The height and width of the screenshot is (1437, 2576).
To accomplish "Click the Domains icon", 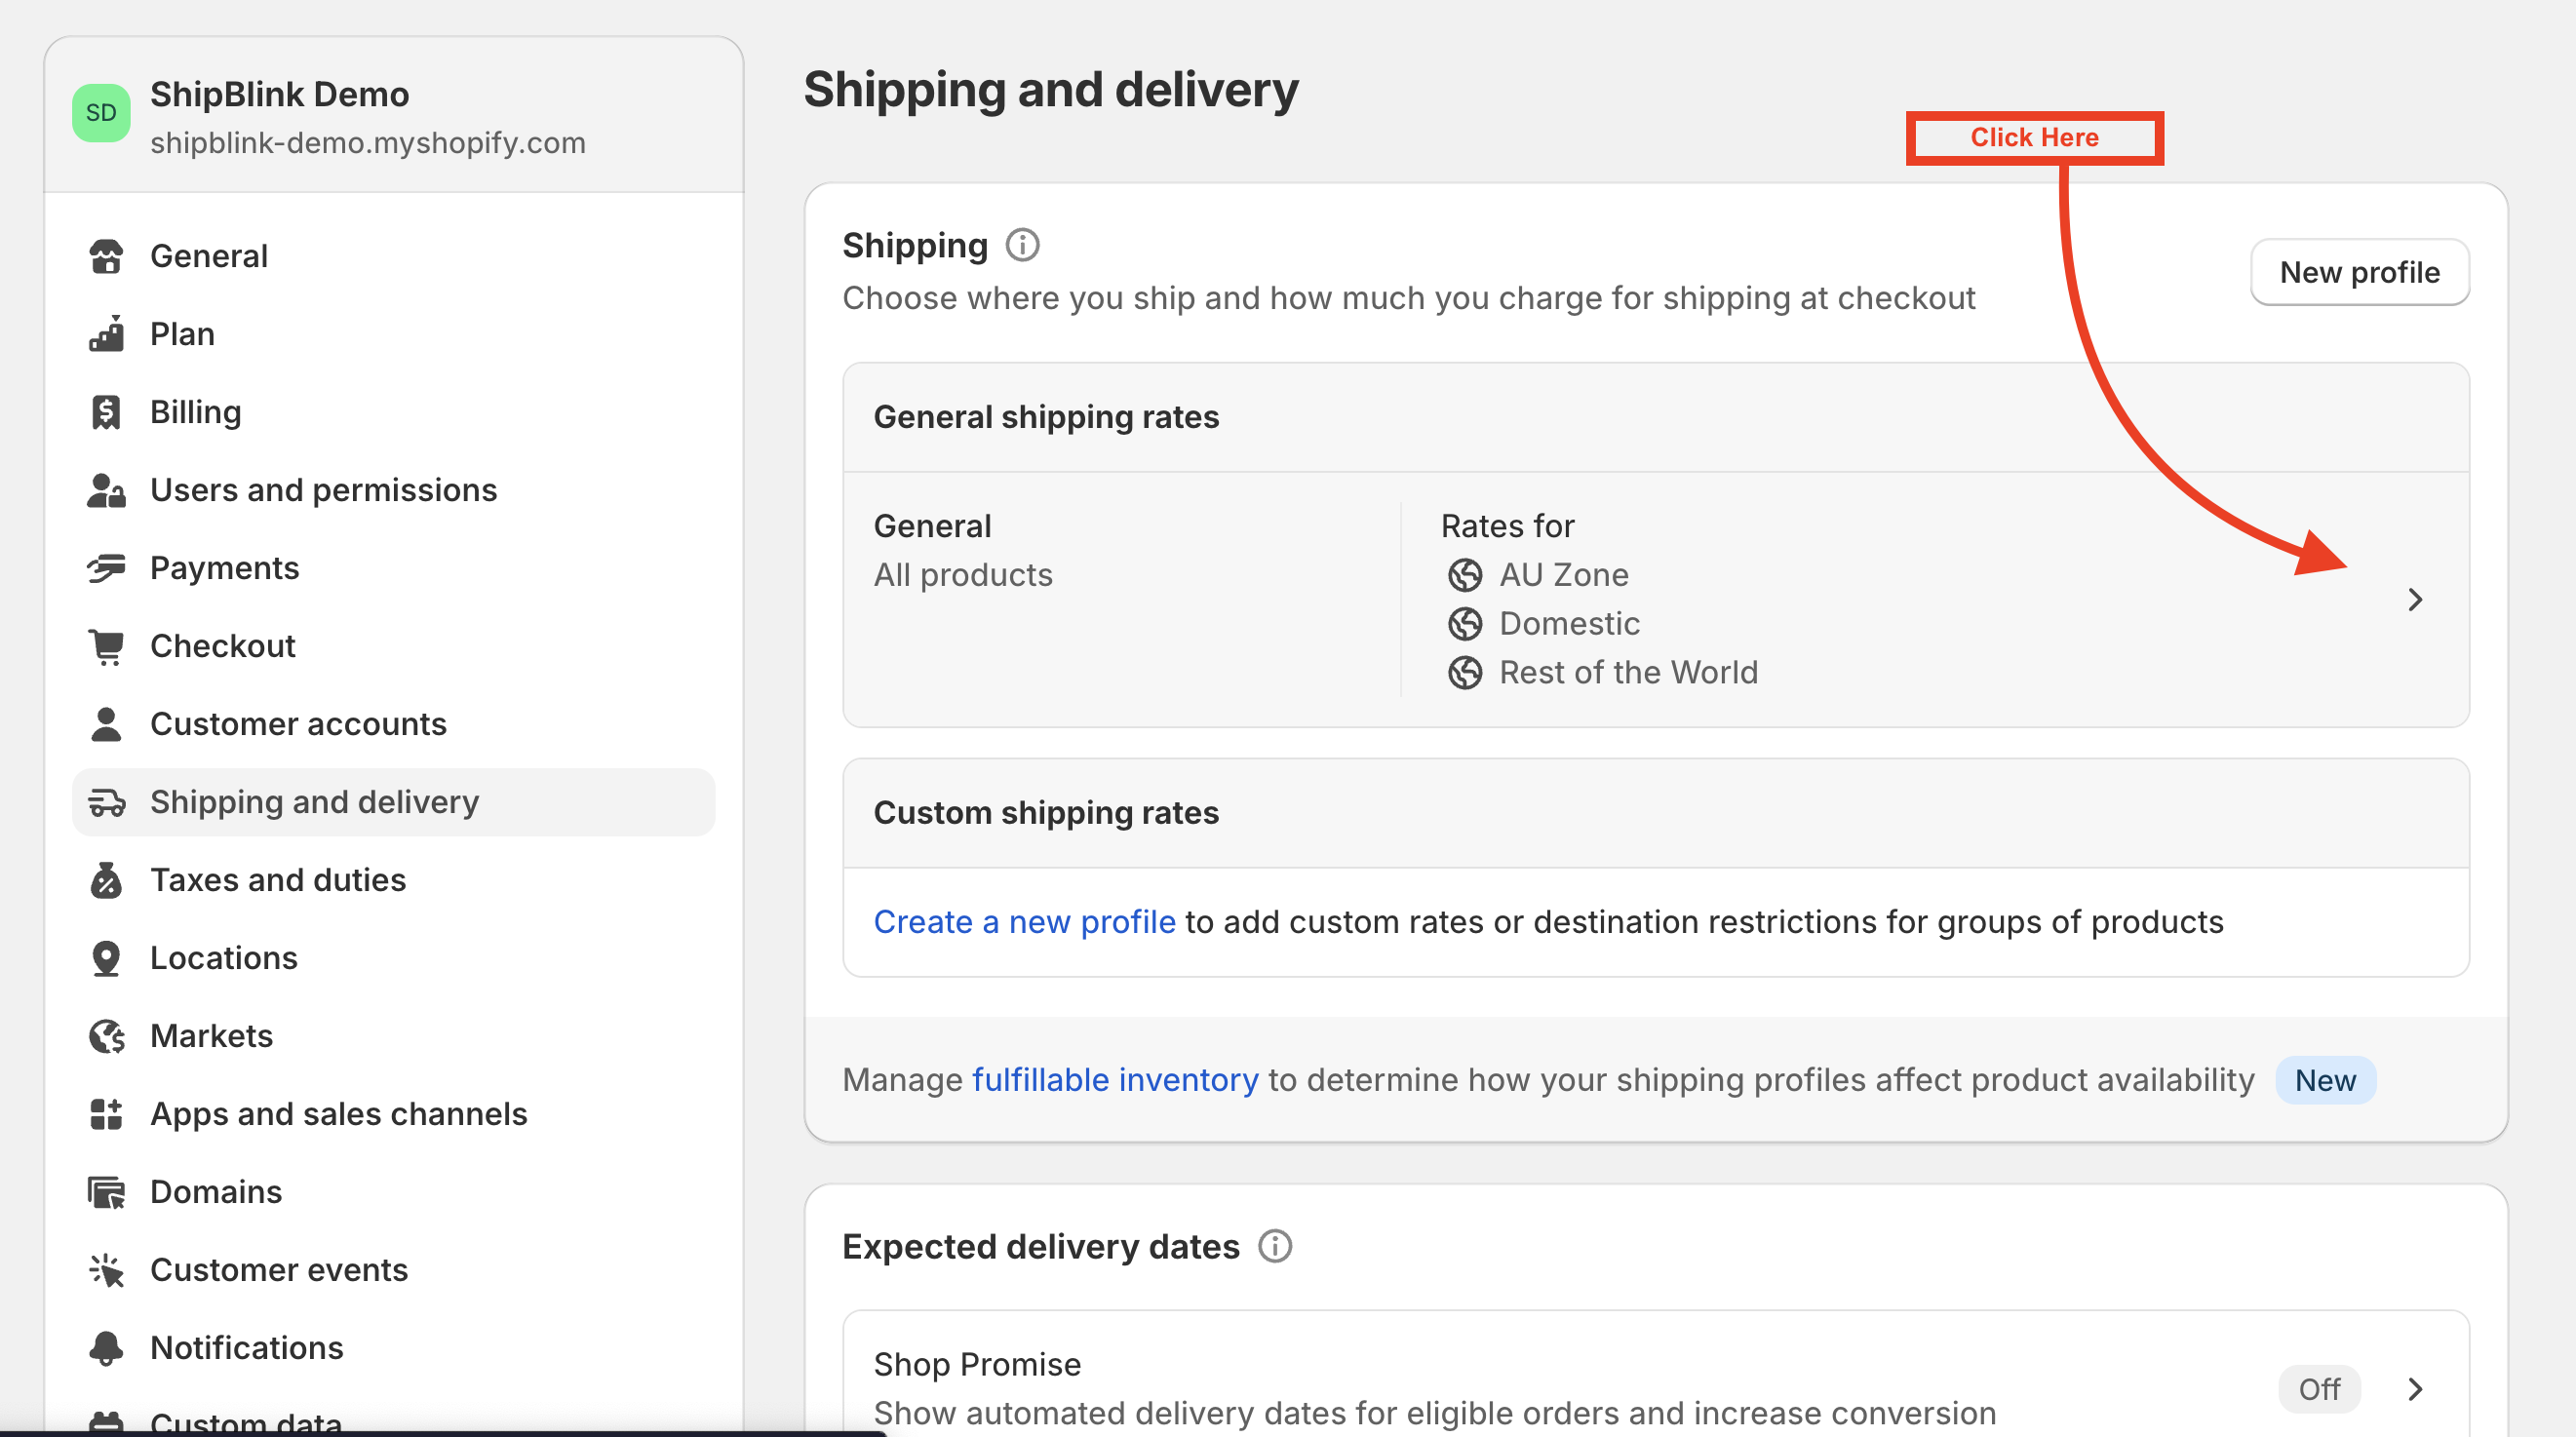I will (x=106, y=1192).
